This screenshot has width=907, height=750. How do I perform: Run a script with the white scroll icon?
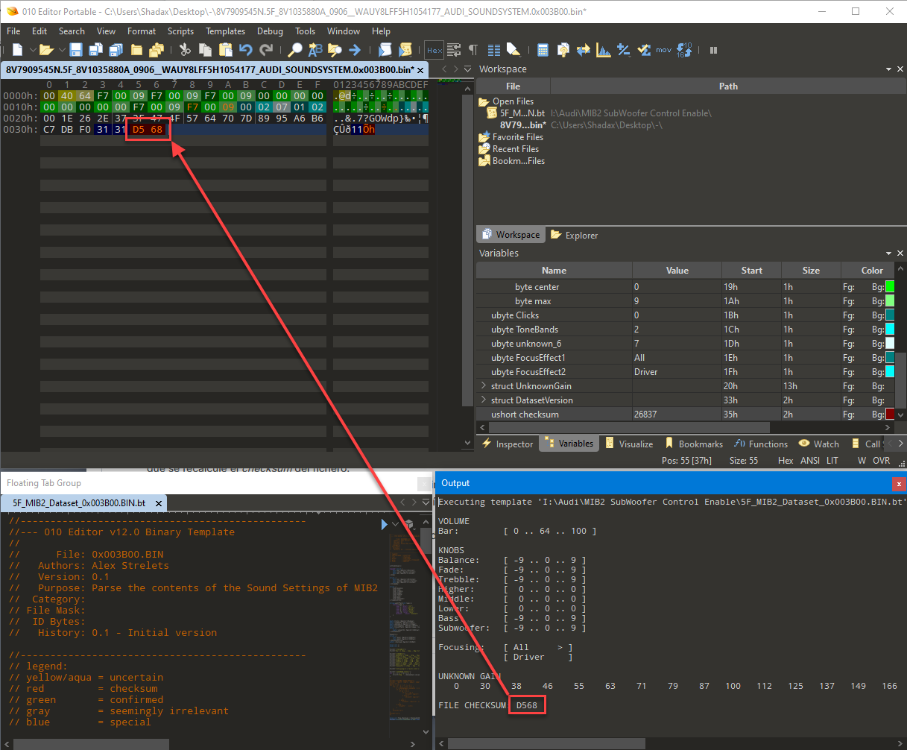point(385,50)
